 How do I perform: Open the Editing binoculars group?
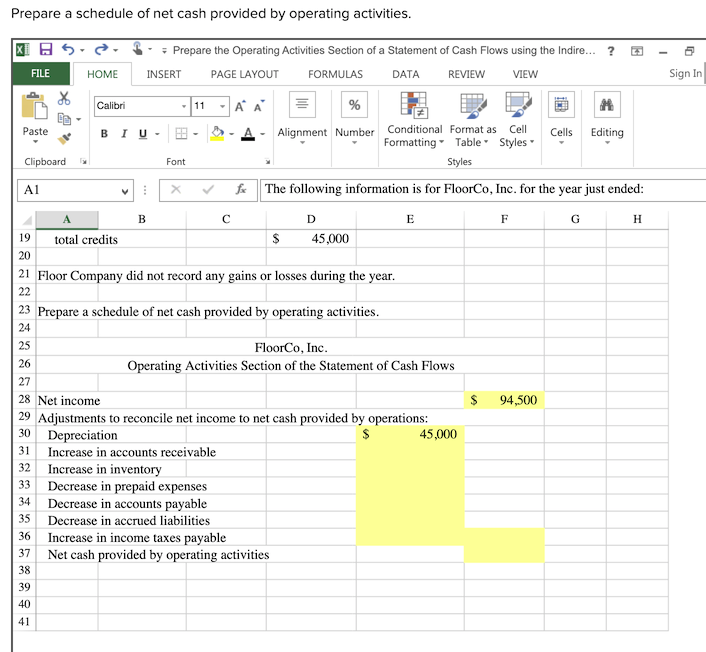pyautogui.click(x=607, y=119)
